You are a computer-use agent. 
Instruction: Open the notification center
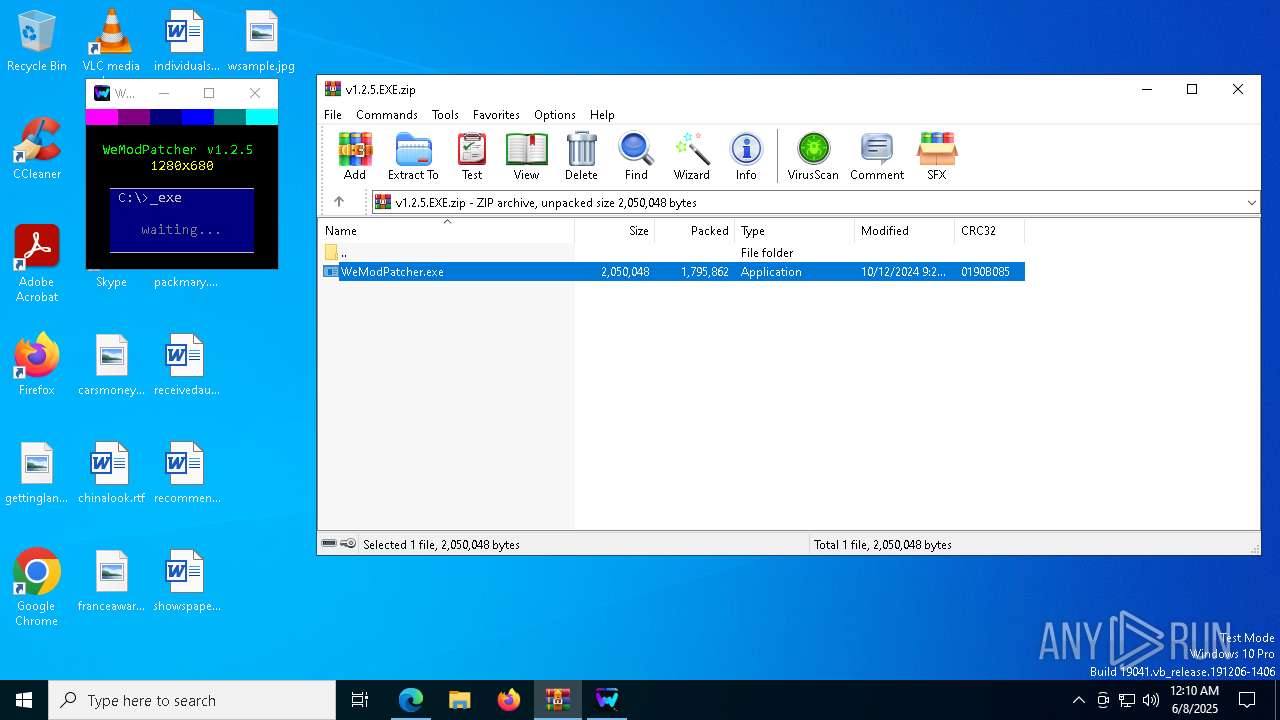click(1247, 700)
